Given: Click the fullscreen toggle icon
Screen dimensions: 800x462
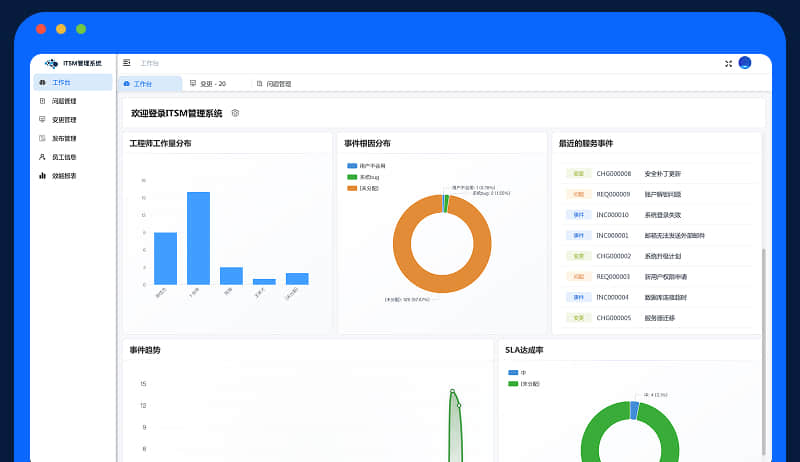Looking at the screenshot, I should tap(728, 63).
